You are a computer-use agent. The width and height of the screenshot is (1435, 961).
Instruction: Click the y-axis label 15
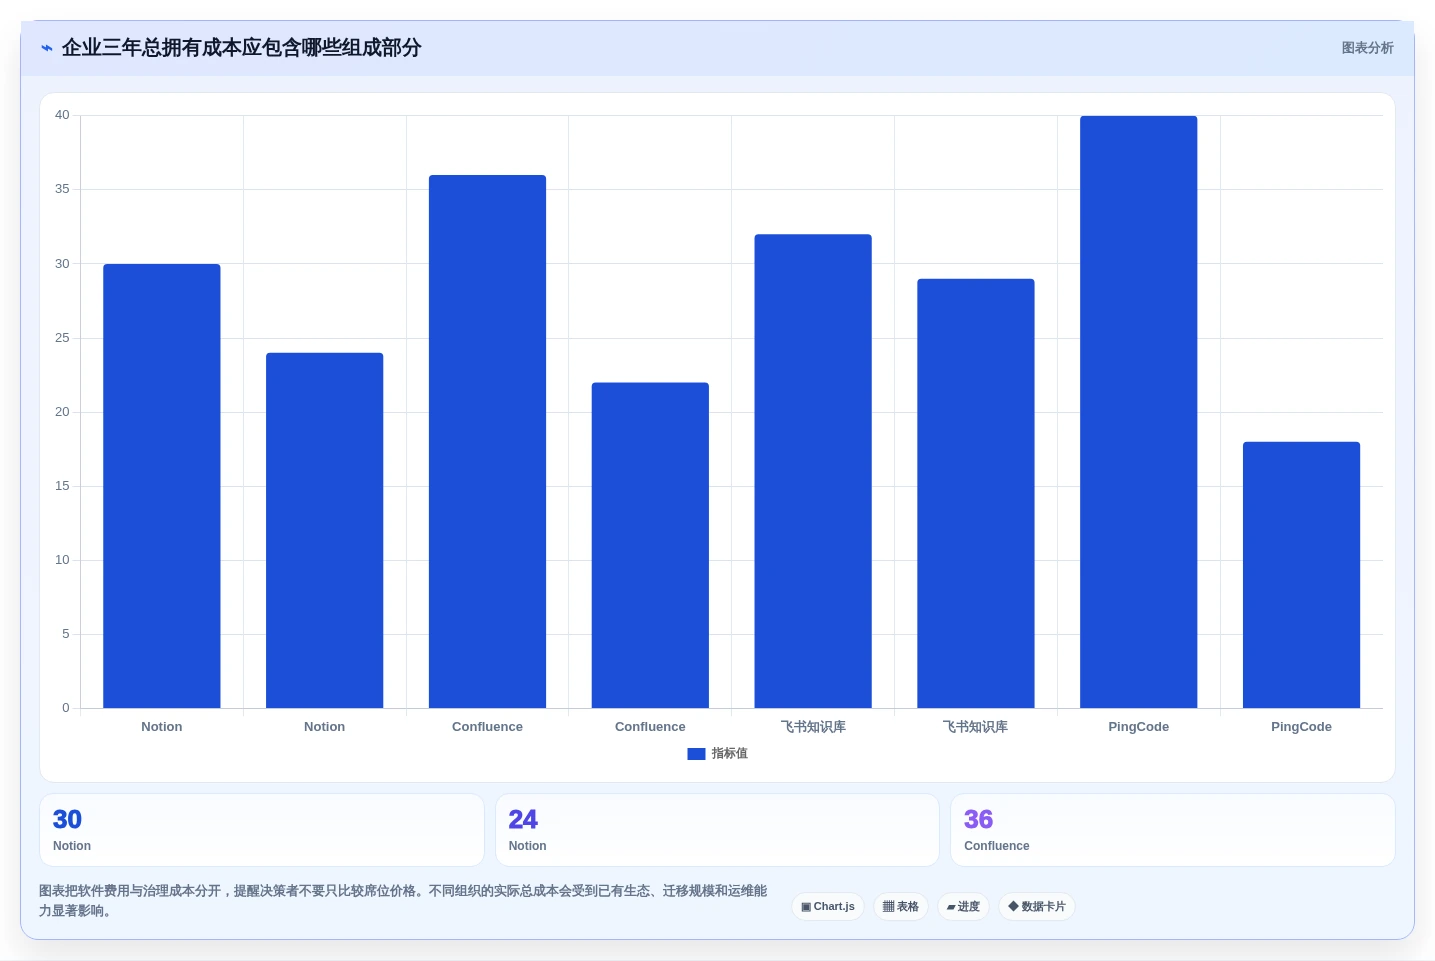(x=62, y=486)
